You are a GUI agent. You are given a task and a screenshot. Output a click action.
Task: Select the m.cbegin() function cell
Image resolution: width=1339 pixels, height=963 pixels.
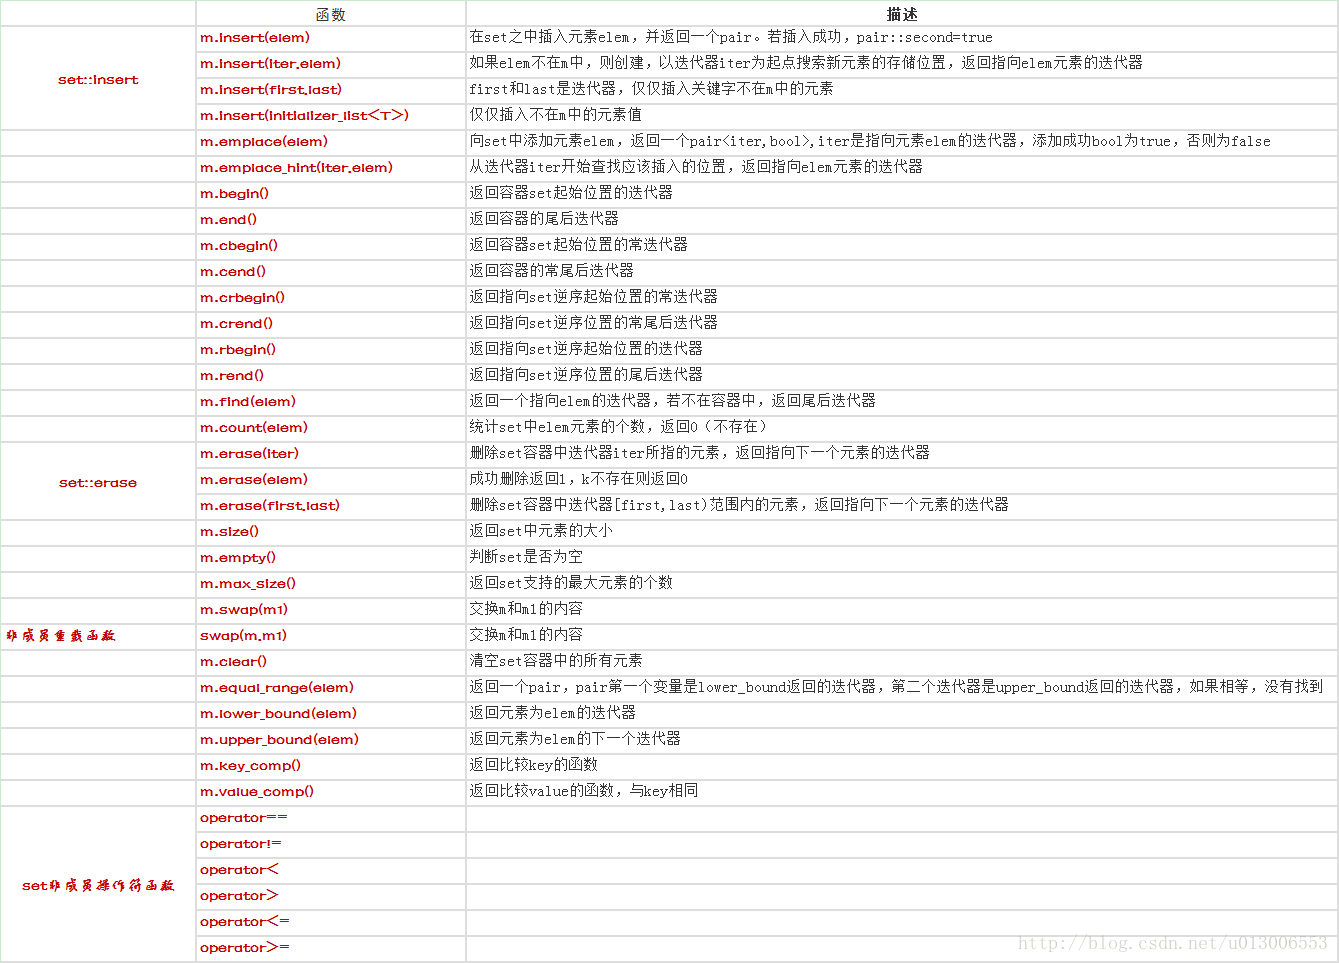[331, 246]
